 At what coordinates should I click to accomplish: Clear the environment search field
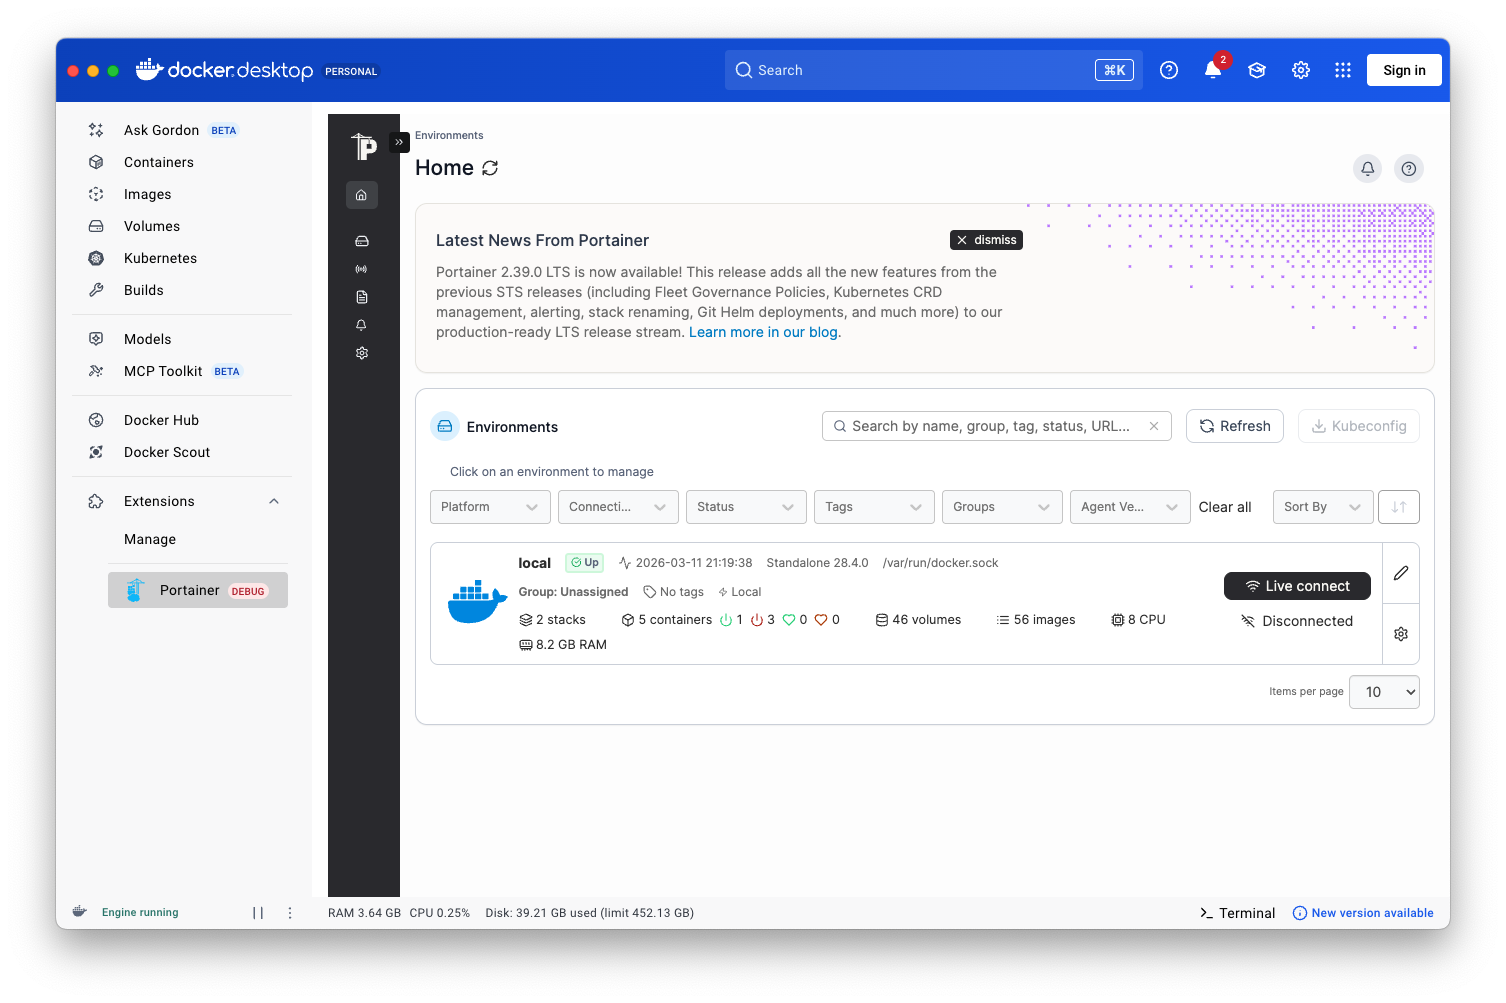click(1154, 426)
